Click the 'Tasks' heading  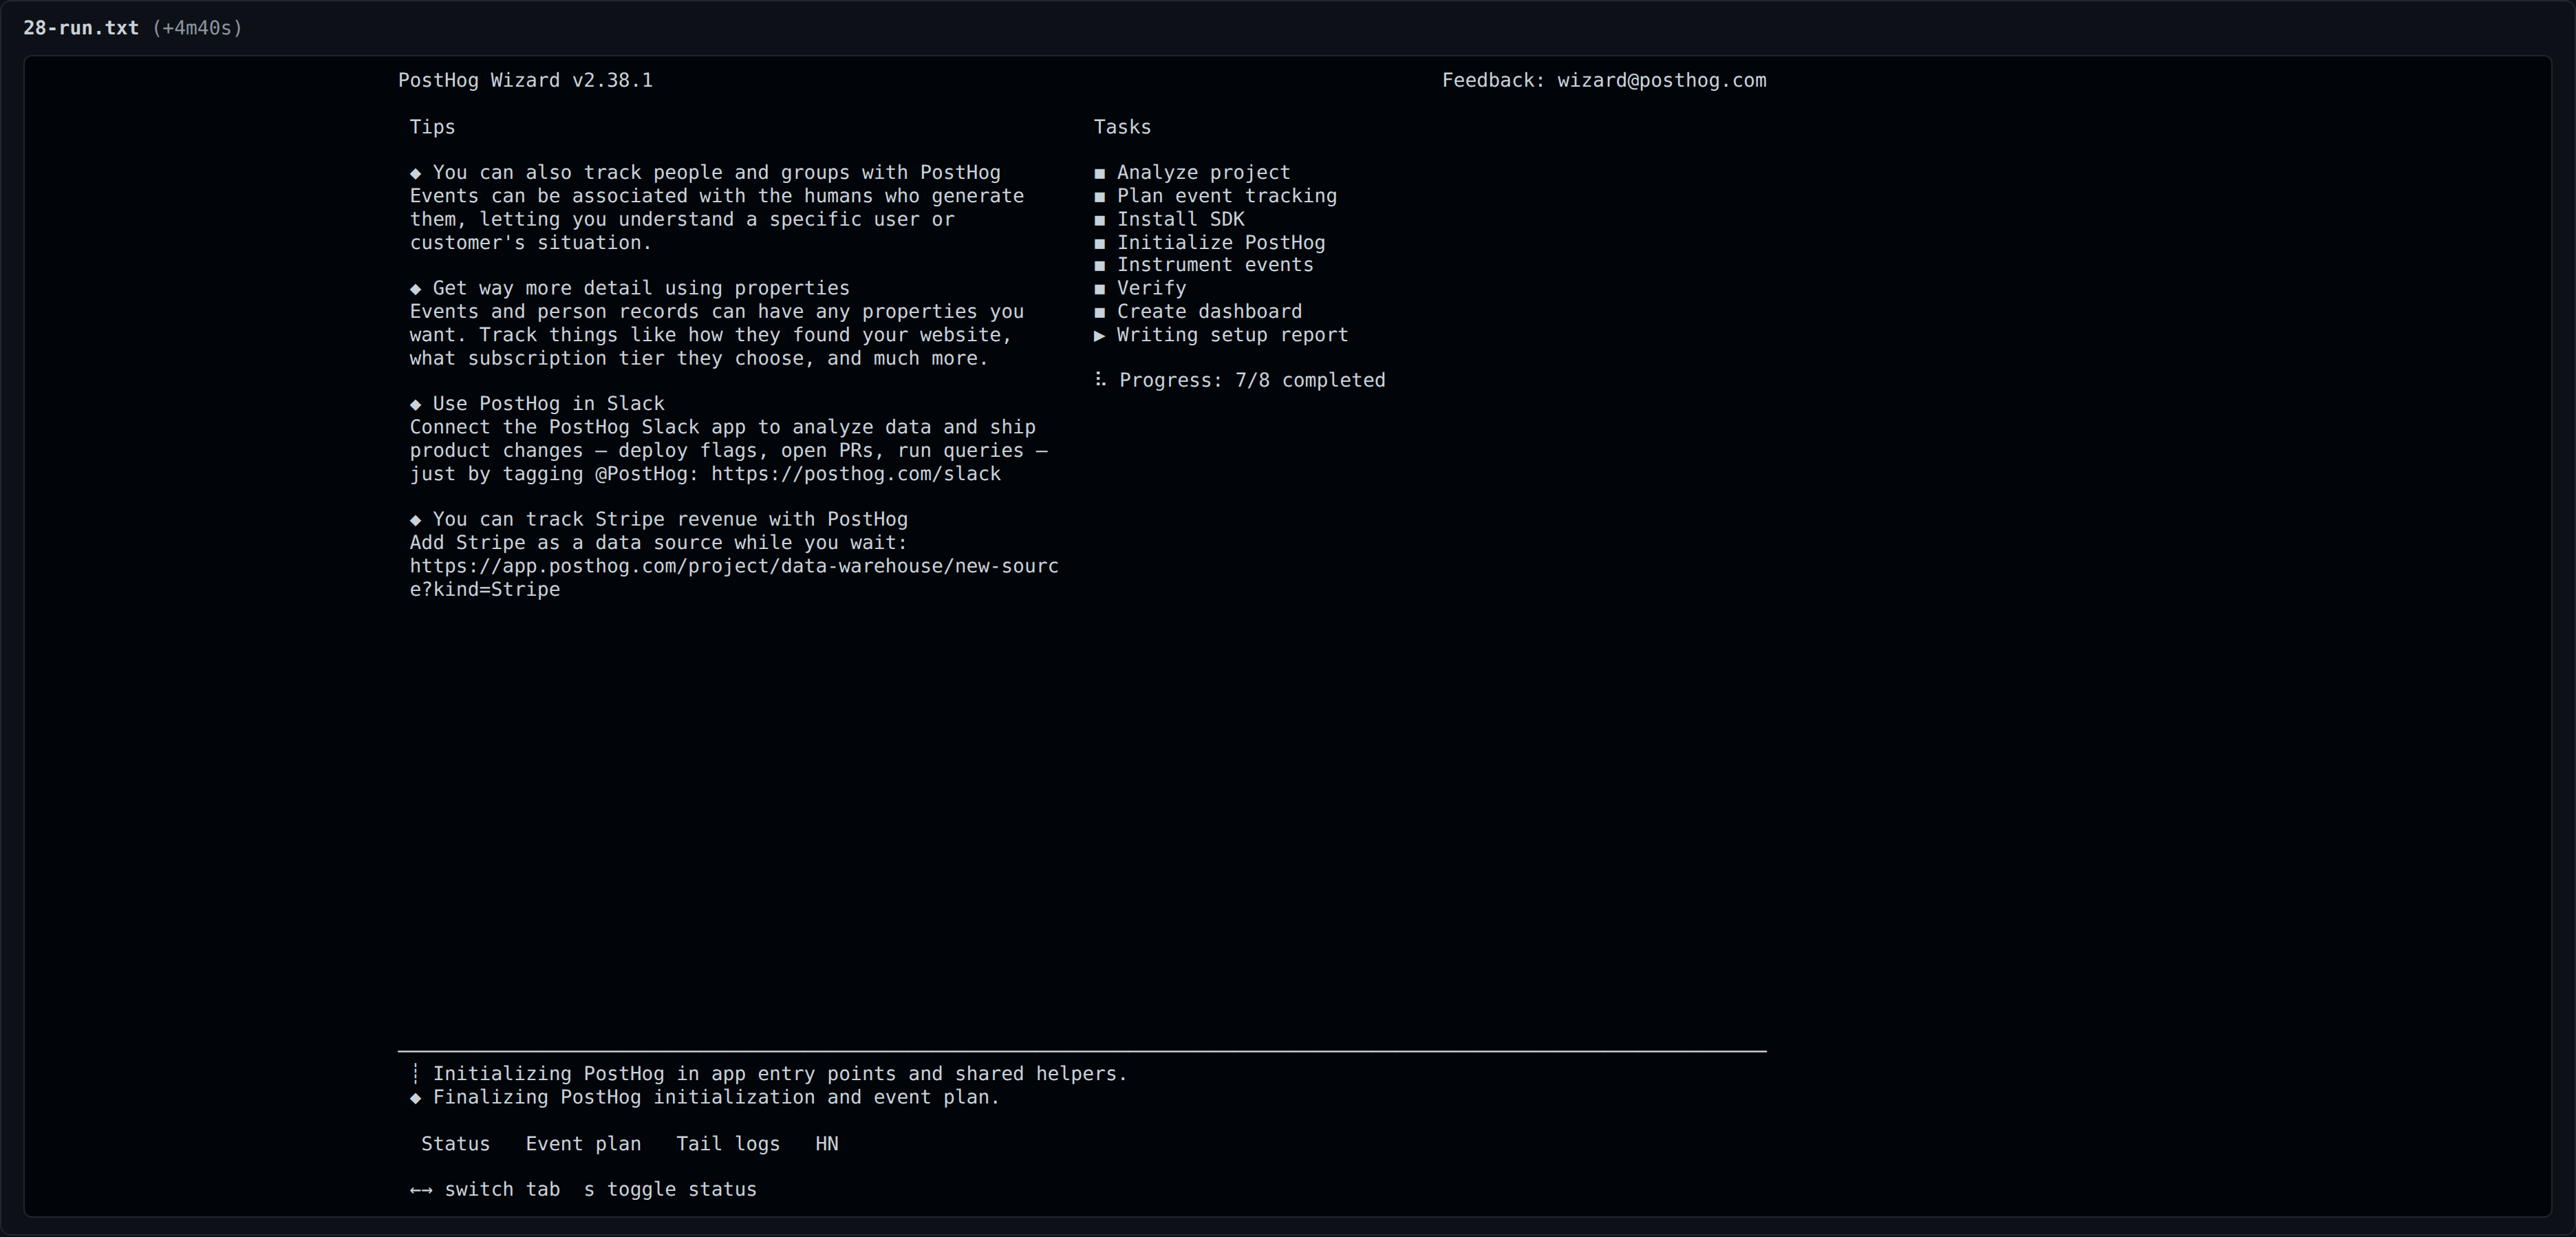click(x=1122, y=127)
